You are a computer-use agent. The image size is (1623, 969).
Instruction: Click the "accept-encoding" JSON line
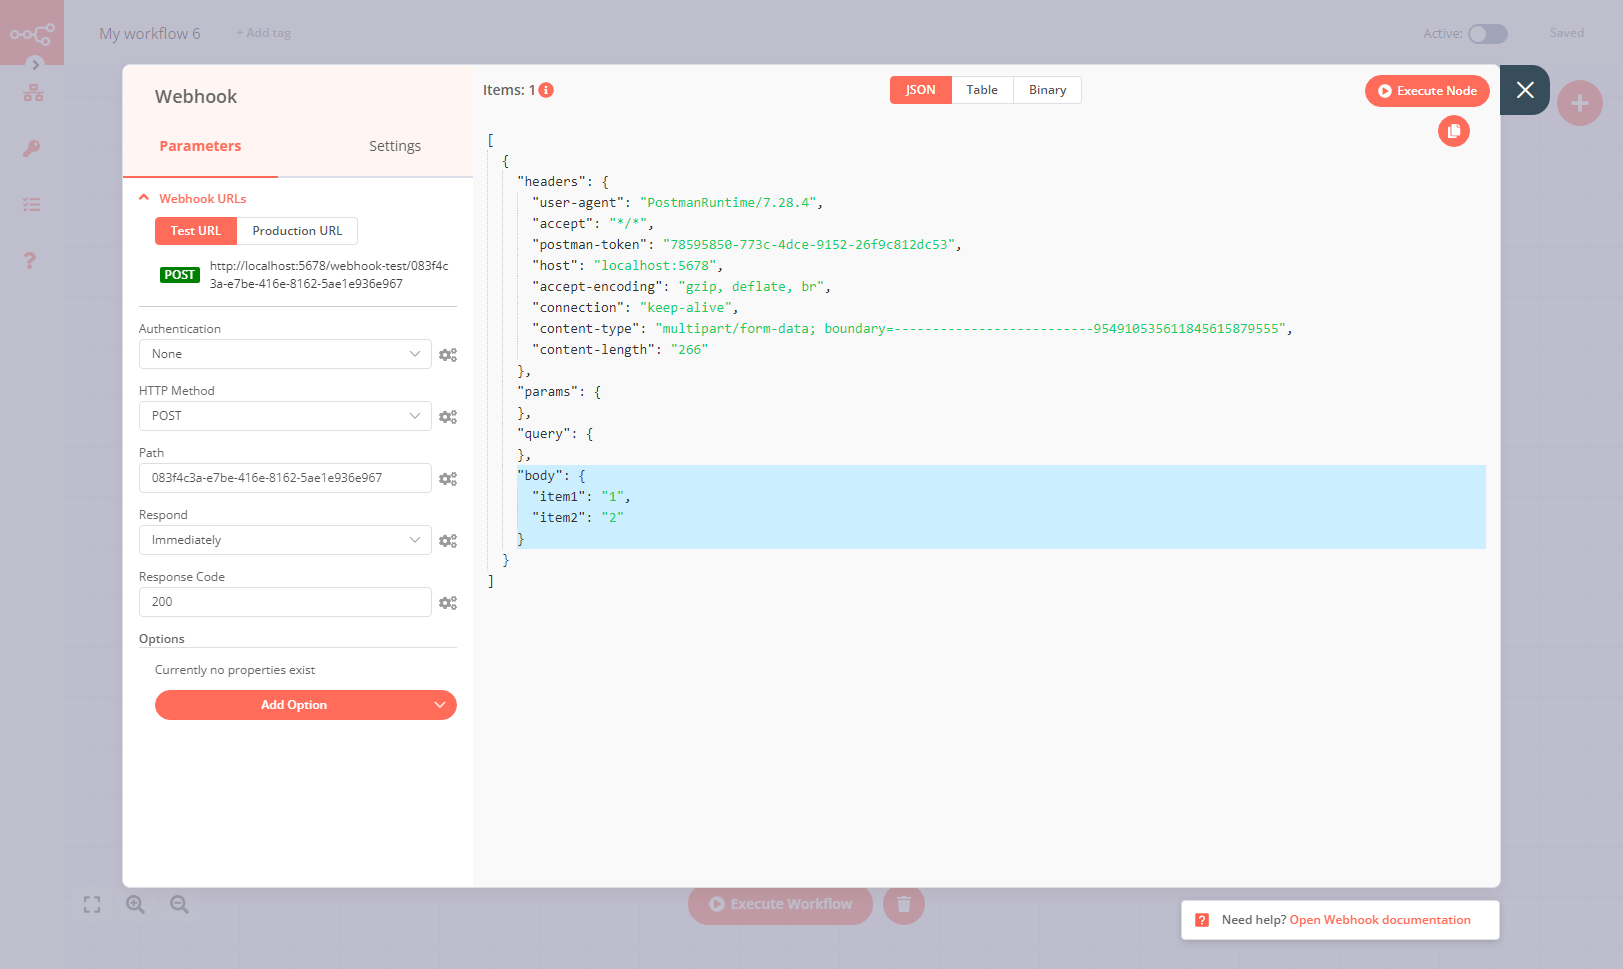click(x=682, y=287)
